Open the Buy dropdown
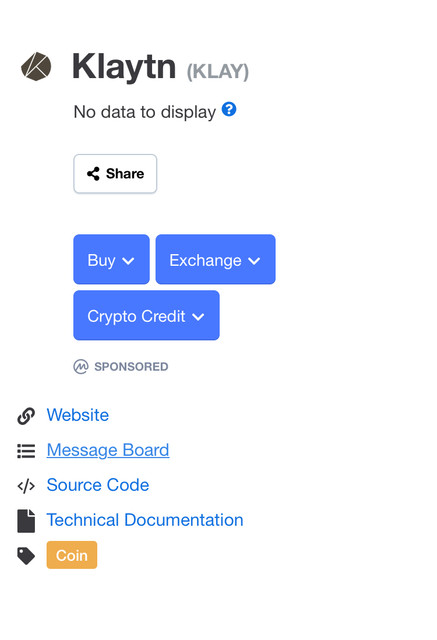The height and width of the screenshot is (640, 437). click(x=111, y=259)
